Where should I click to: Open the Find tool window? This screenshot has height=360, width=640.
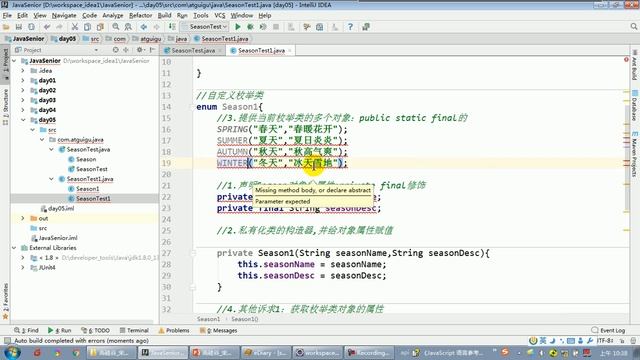click(26, 330)
